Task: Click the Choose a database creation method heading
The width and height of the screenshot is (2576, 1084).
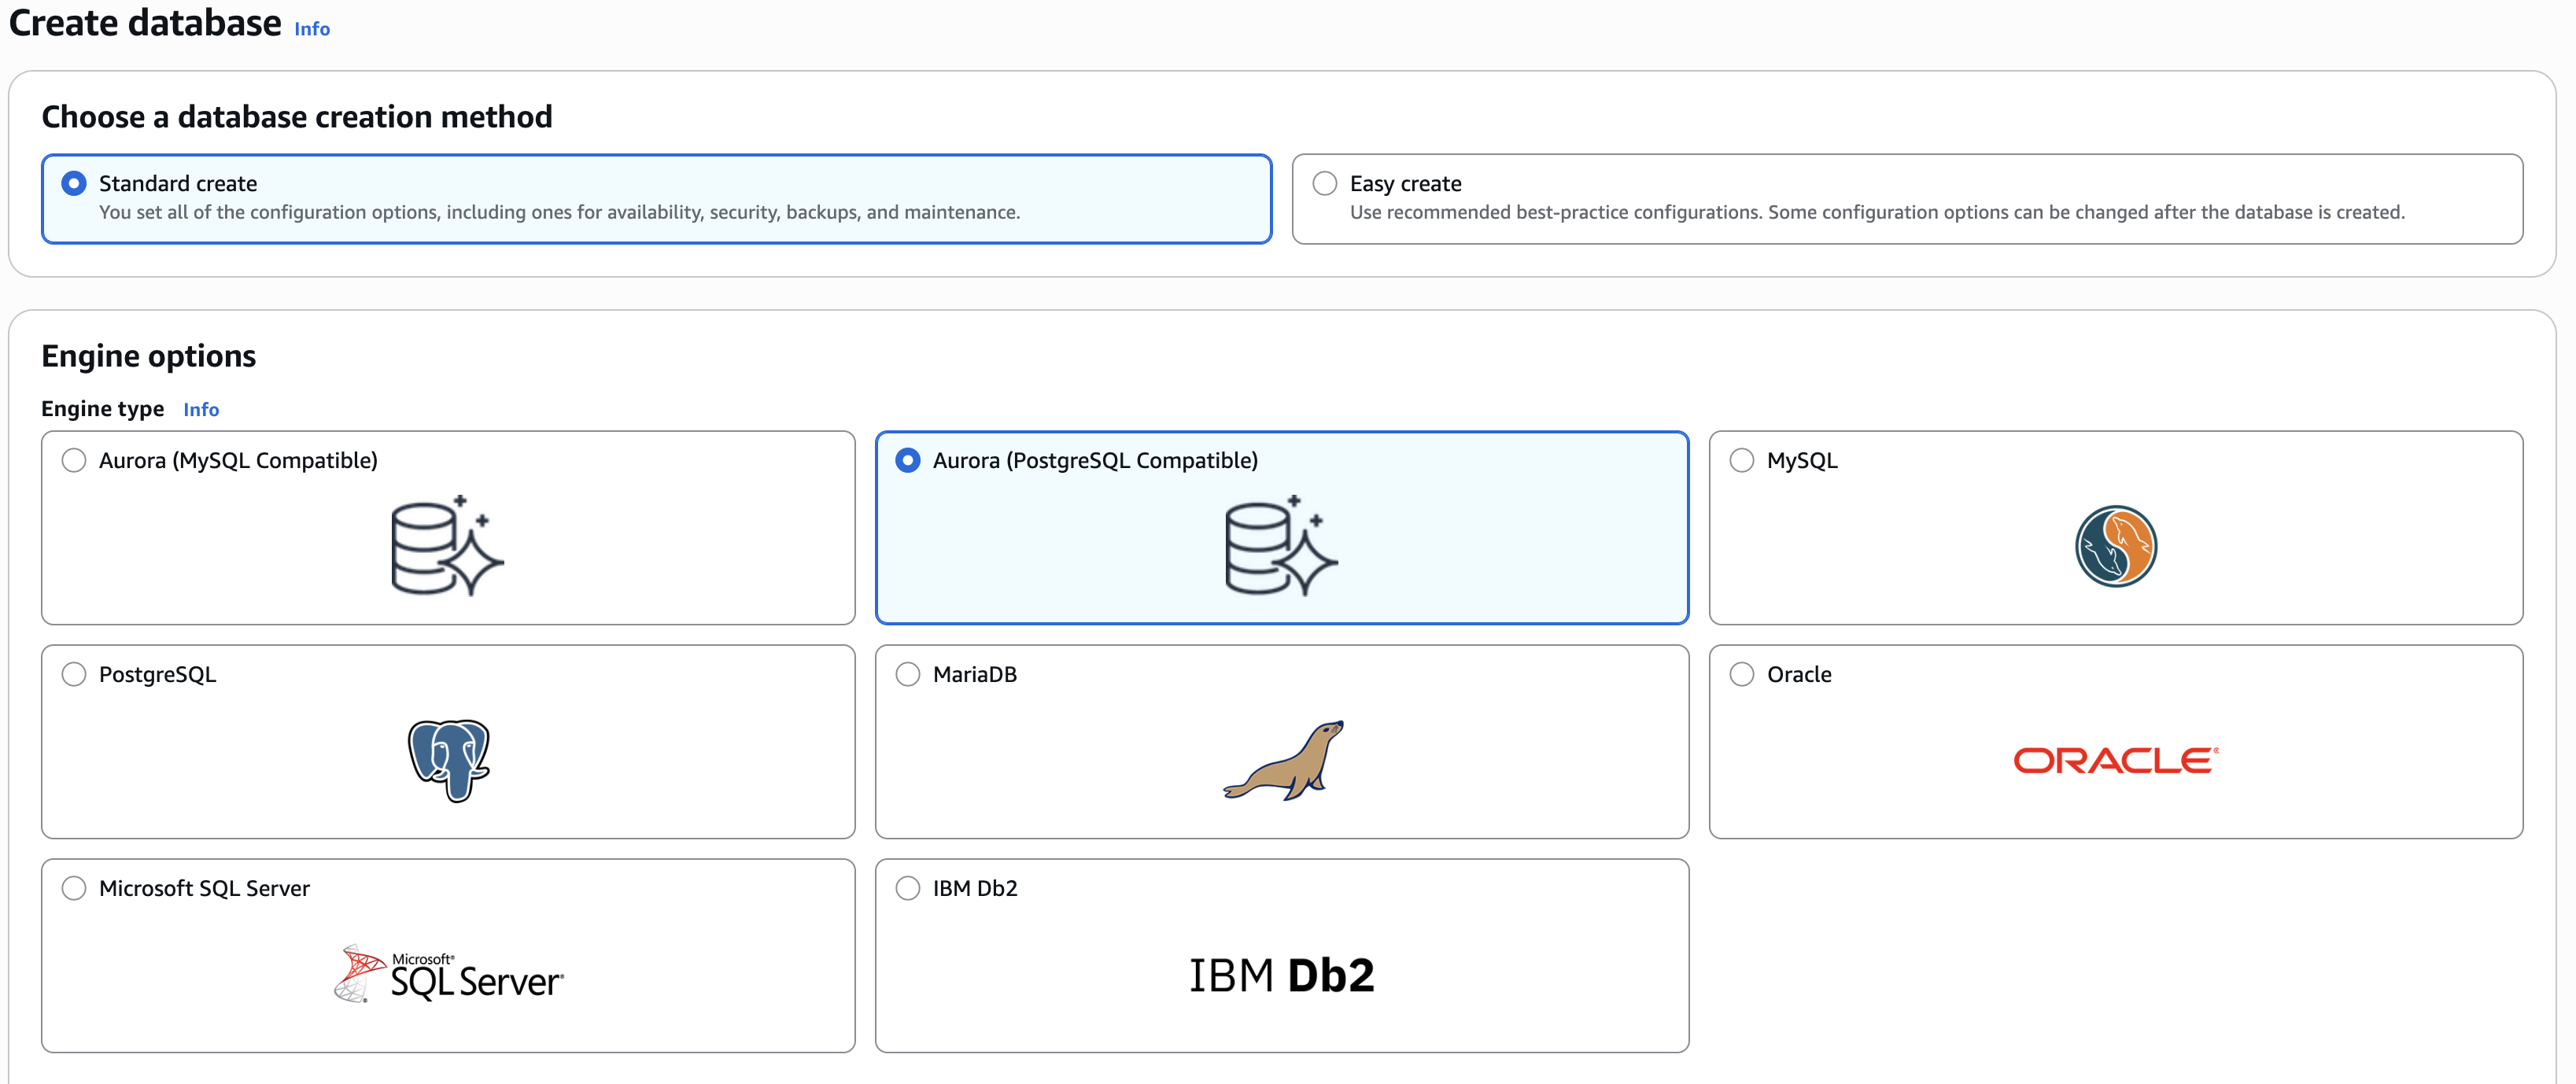Action: click(297, 117)
